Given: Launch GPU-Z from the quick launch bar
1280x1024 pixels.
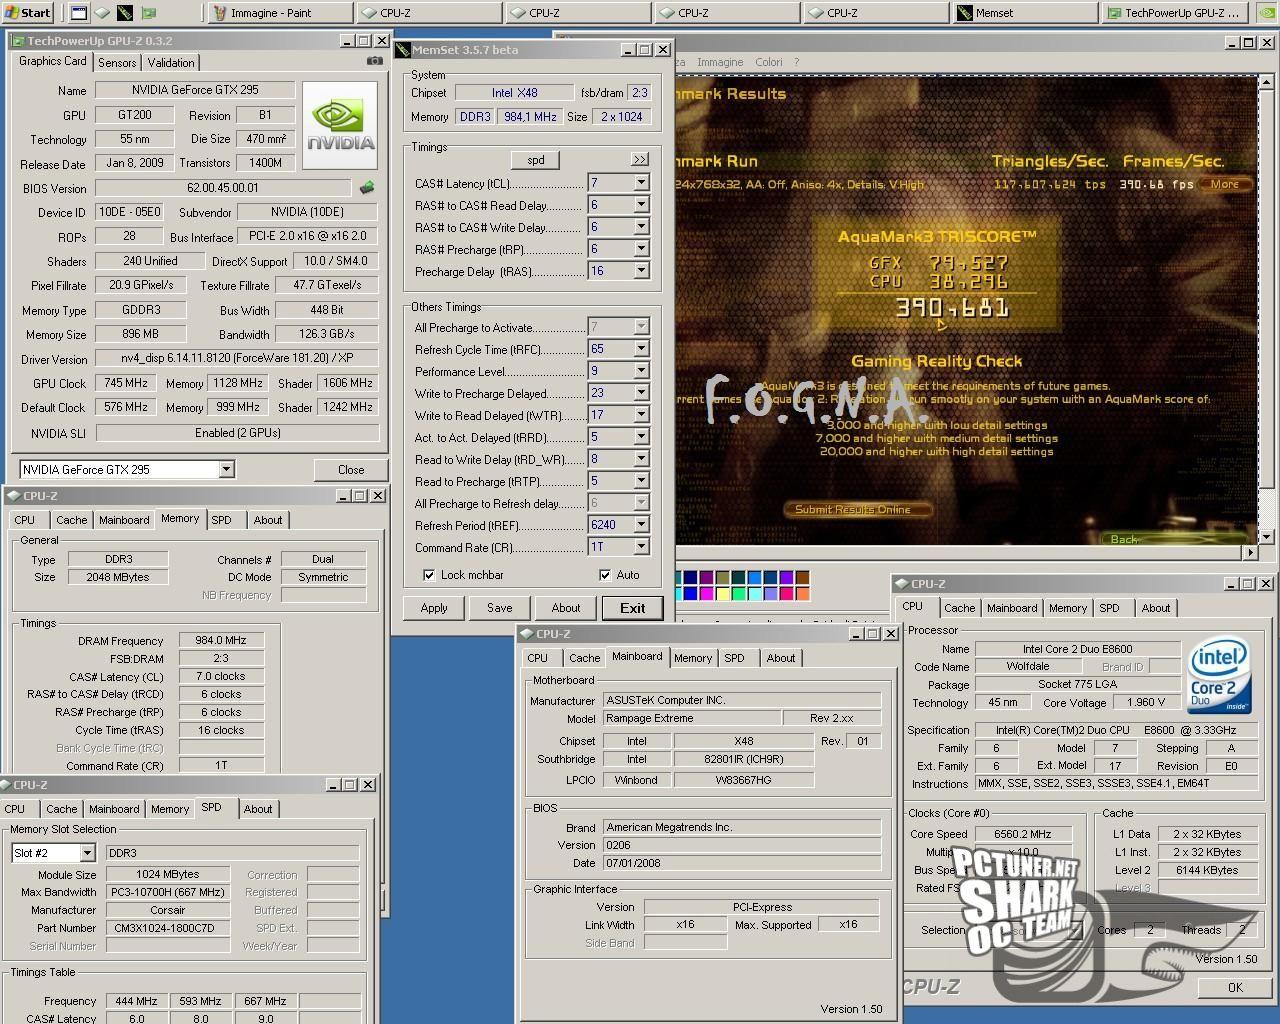Looking at the screenshot, I should (x=148, y=13).
